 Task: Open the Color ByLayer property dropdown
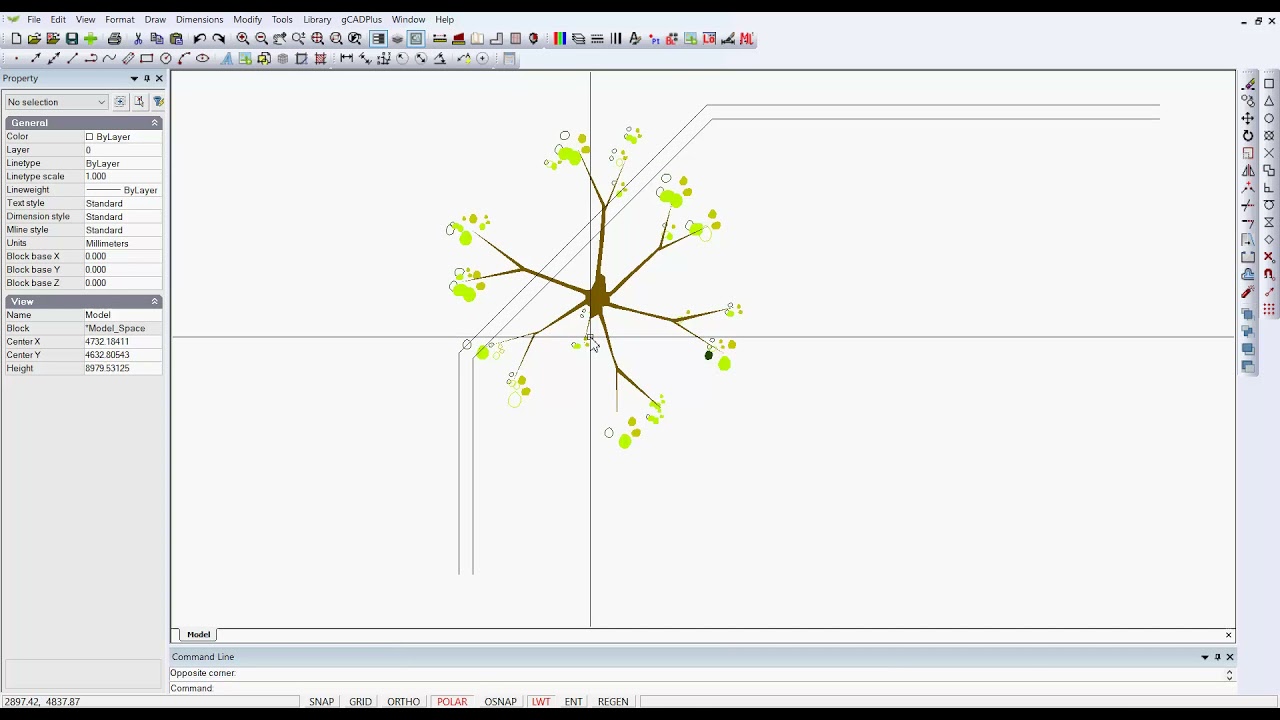click(x=123, y=137)
